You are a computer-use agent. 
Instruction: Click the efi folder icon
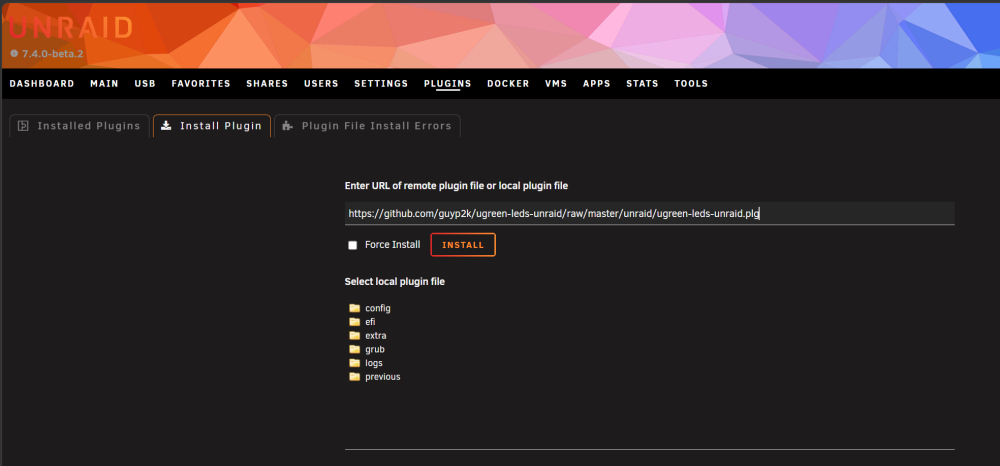pos(355,322)
